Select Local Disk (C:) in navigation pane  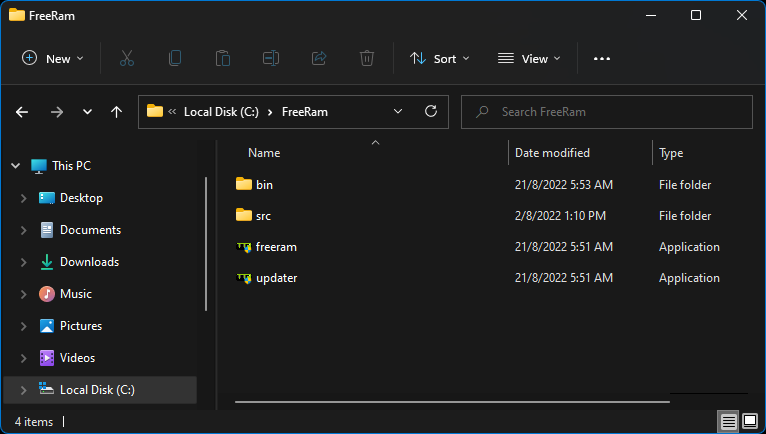pyautogui.click(x=97, y=390)
